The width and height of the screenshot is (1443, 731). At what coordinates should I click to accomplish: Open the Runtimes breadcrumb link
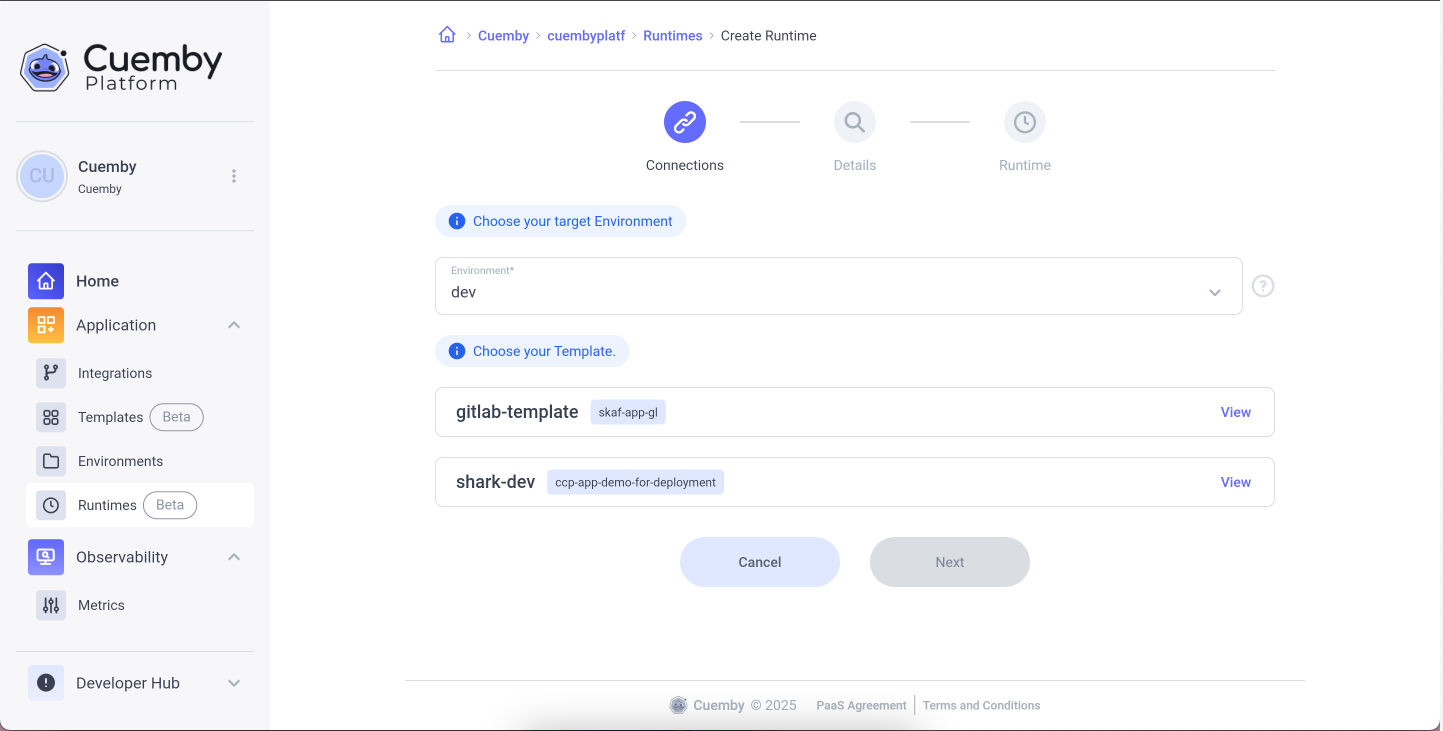[672, 36]
